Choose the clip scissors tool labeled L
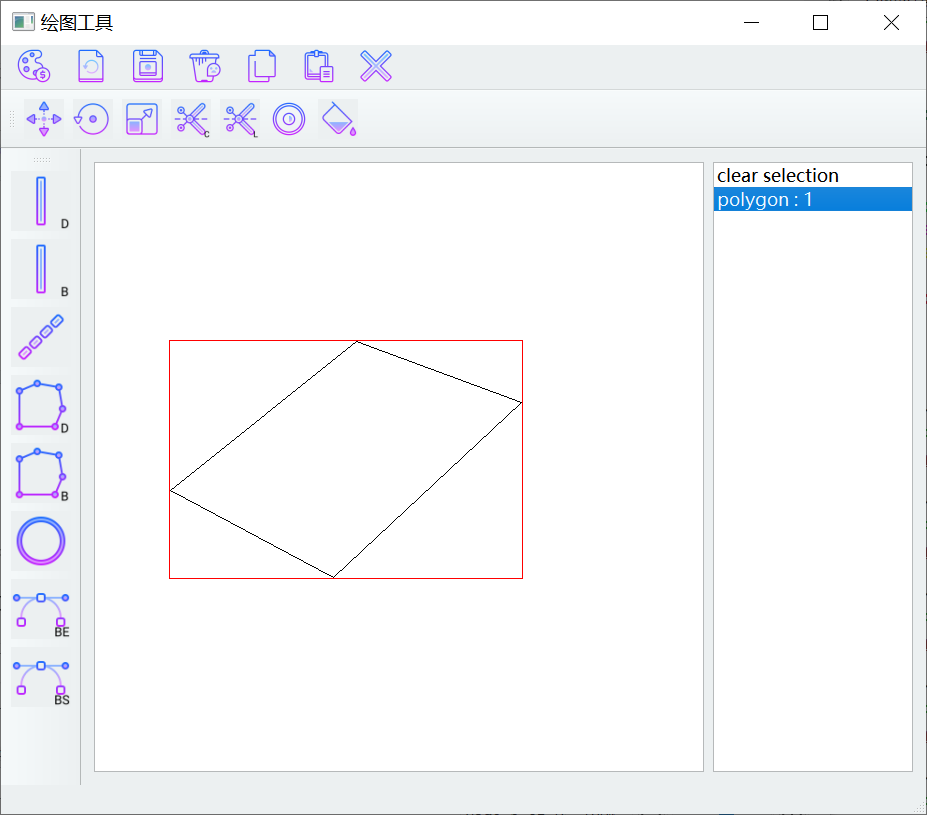The image size is (927, 815). (x=240, y=119)
